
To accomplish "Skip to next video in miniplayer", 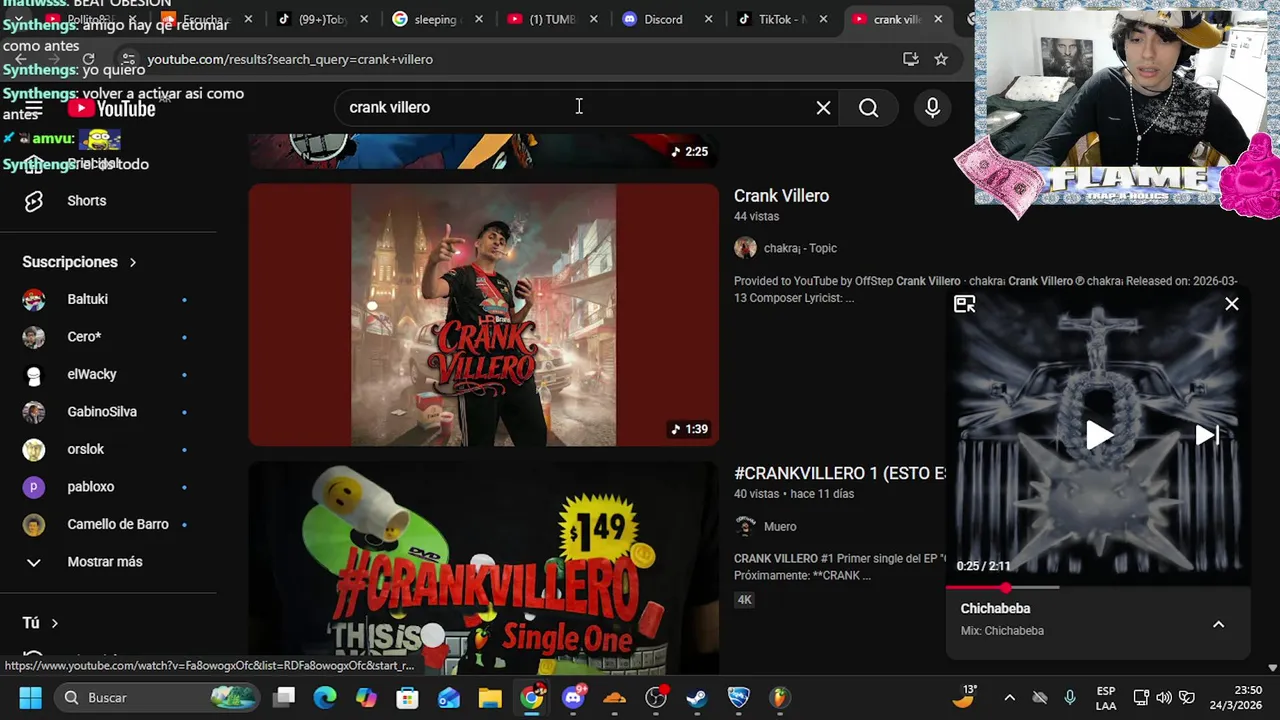I will [x=1207, y=435].
